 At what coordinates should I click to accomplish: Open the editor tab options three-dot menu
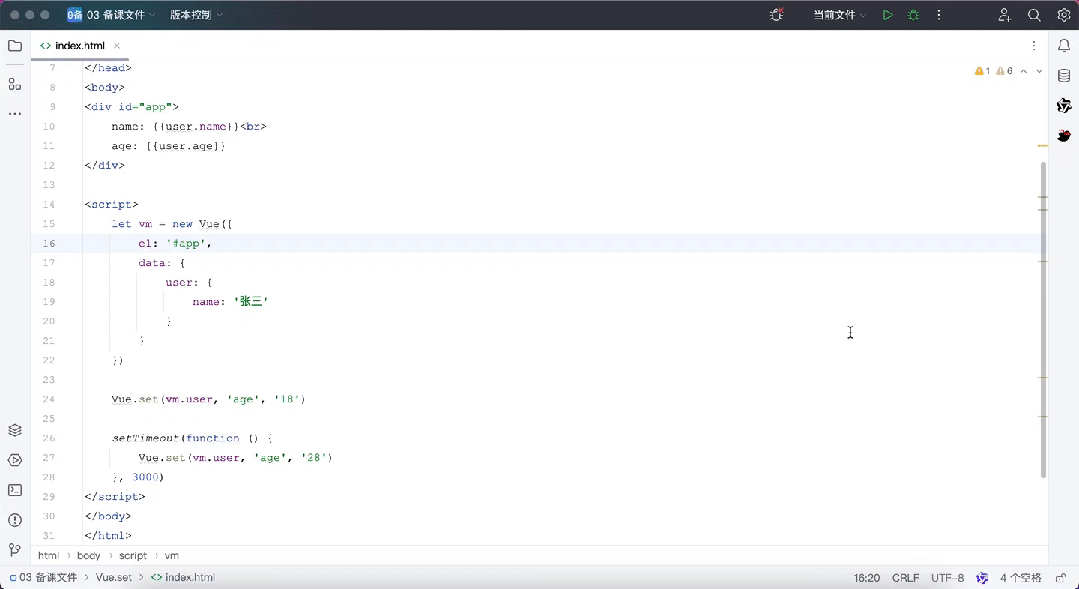pos(1034,45)
